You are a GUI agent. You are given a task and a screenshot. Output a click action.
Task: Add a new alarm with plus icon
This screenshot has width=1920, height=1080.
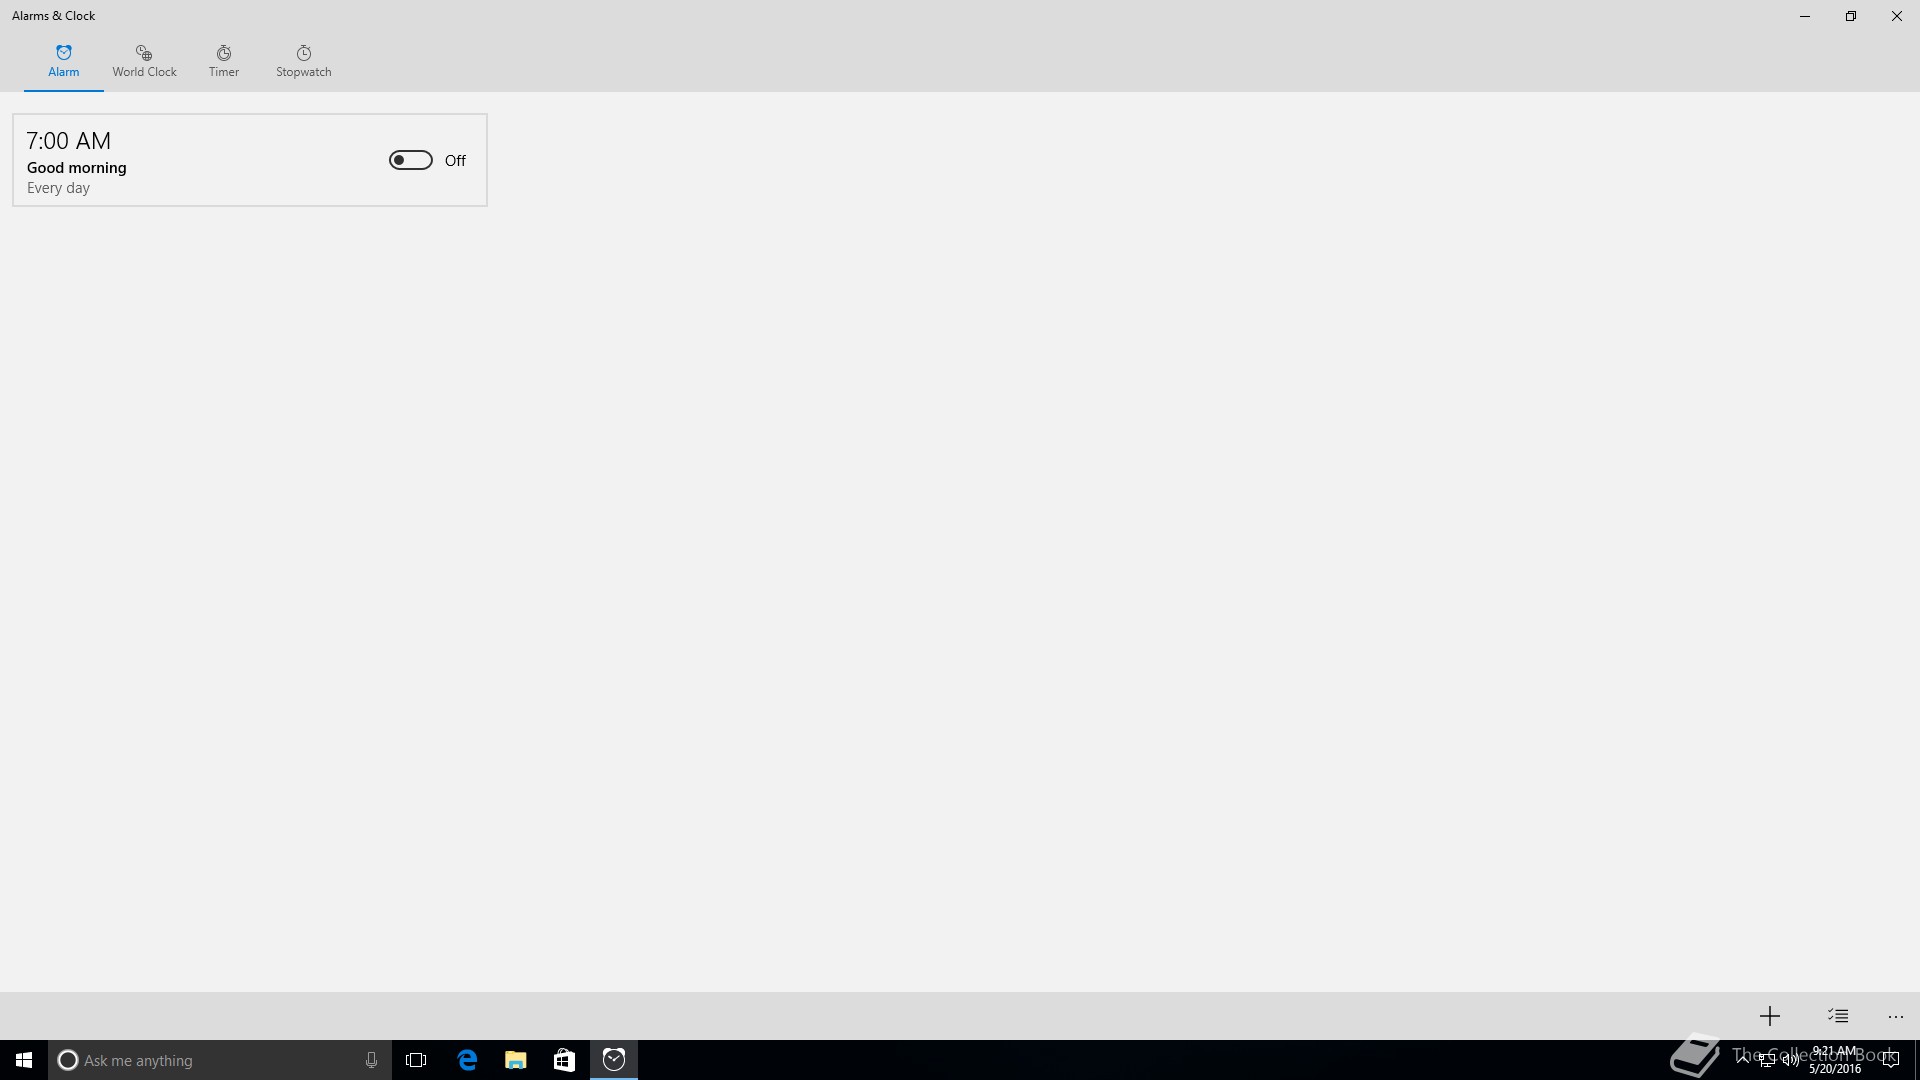(1769, 1016)
